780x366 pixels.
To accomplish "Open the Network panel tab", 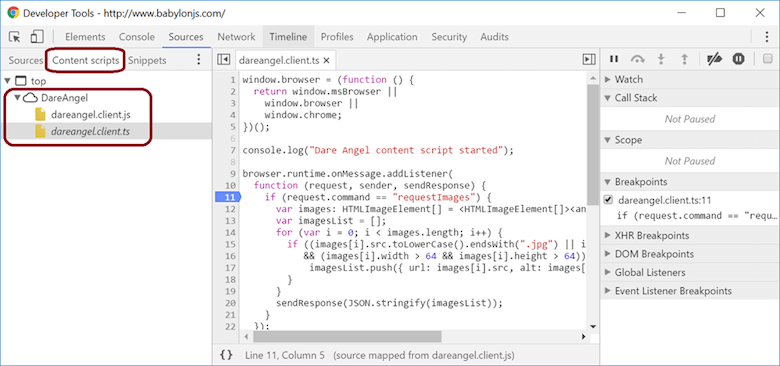I will click(x=236, y=37).
